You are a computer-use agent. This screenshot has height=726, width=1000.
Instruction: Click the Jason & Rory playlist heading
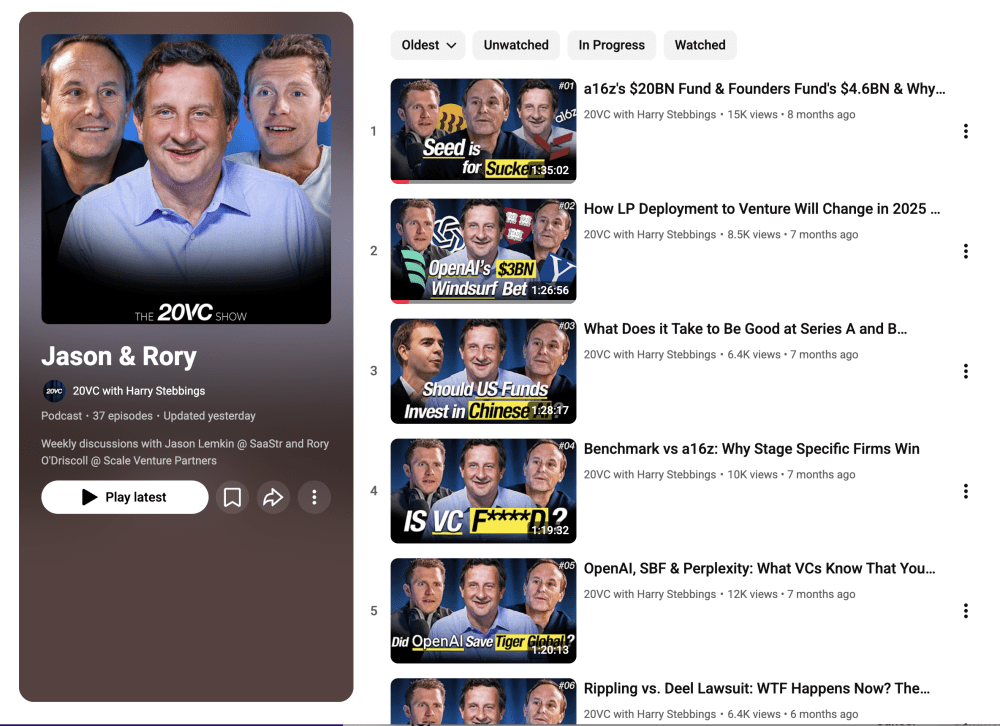[x=119, y=356]
